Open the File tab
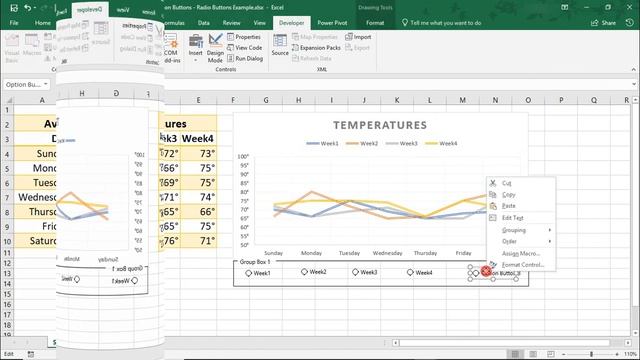 (x=14, y=23)
